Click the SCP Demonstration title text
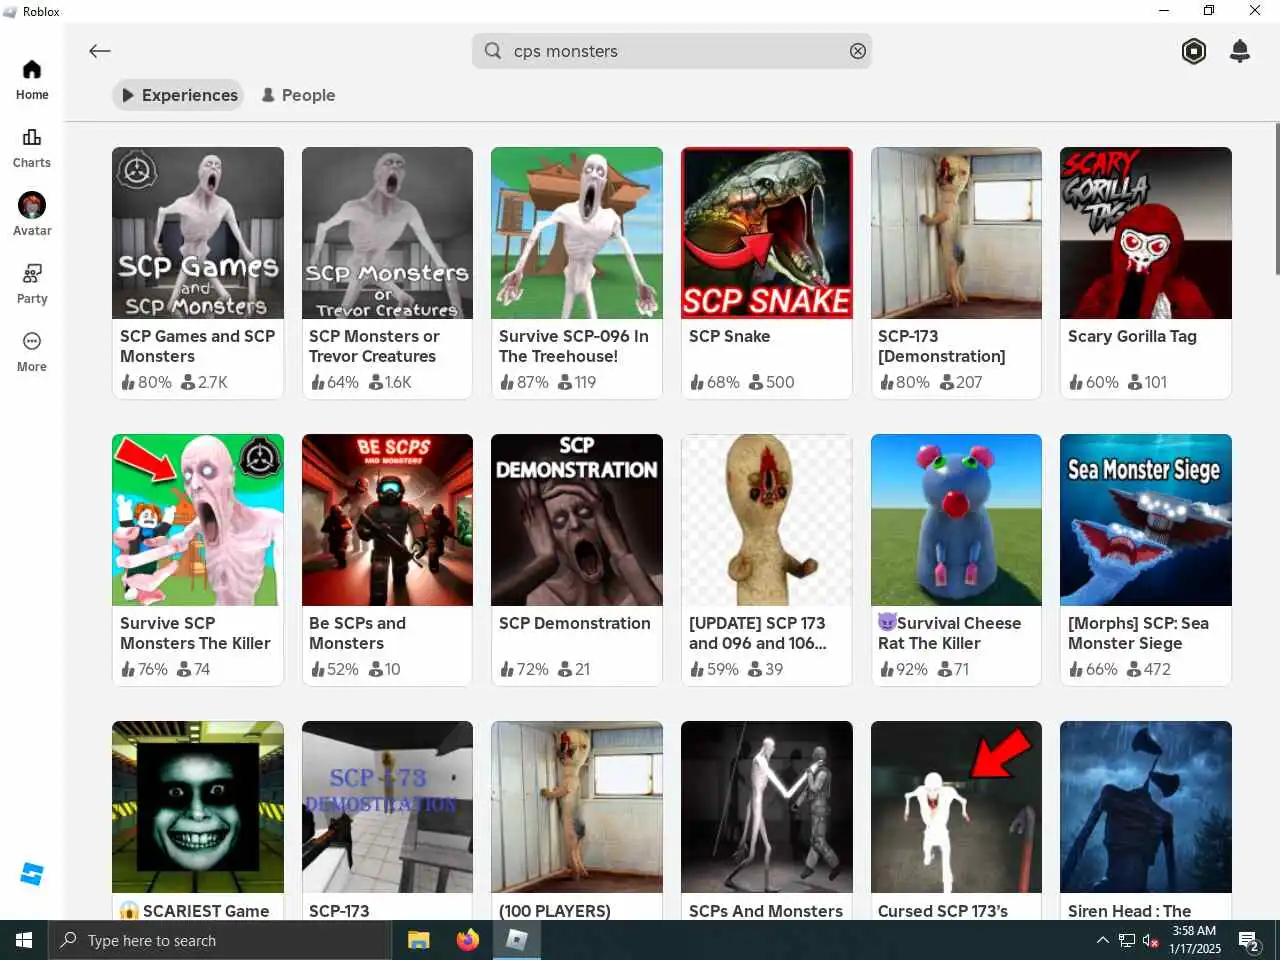 [575, 623]
